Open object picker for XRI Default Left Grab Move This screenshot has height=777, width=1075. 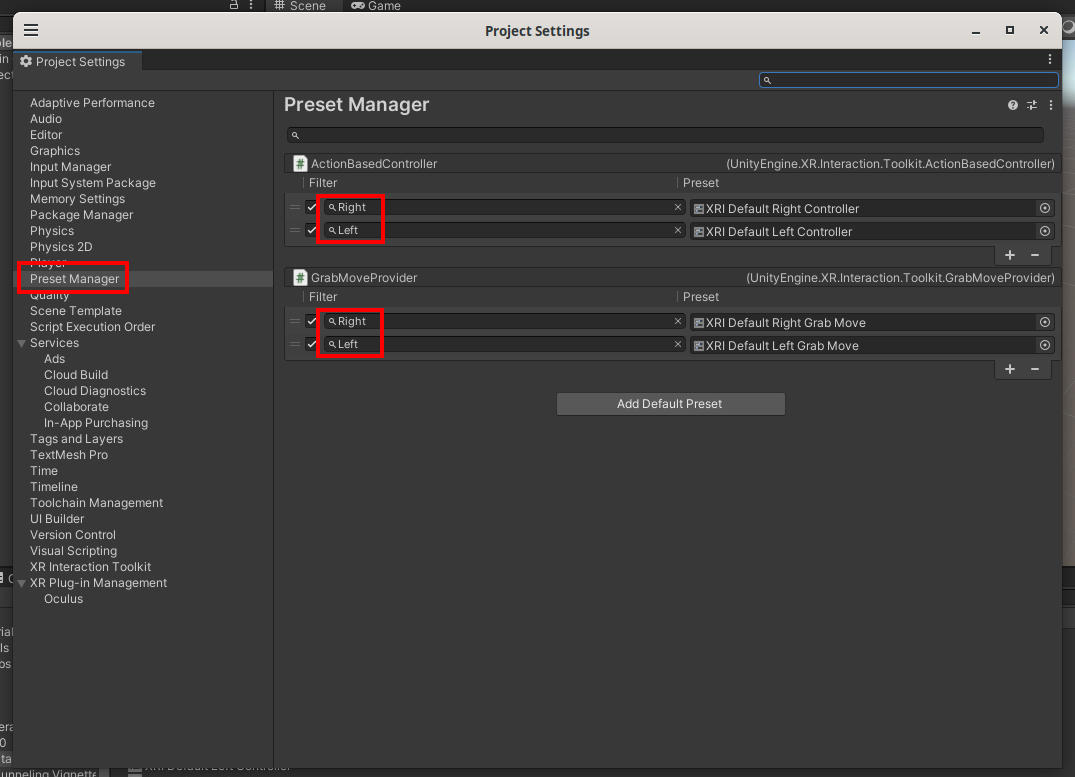(x=1045, y=345)
